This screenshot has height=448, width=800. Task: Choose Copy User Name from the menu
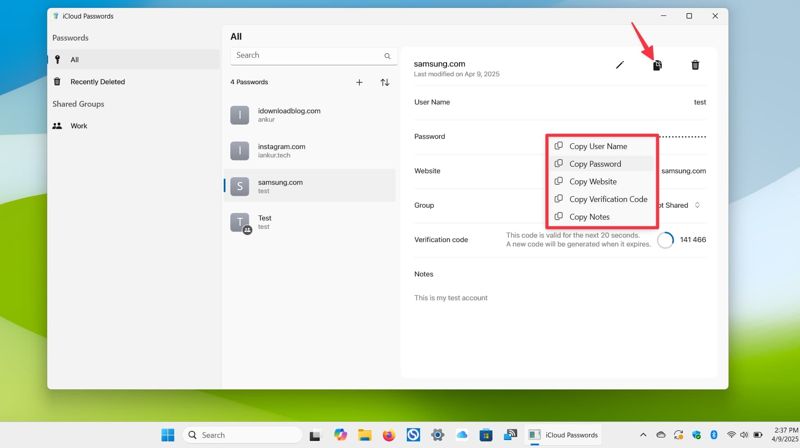(602, 146)
